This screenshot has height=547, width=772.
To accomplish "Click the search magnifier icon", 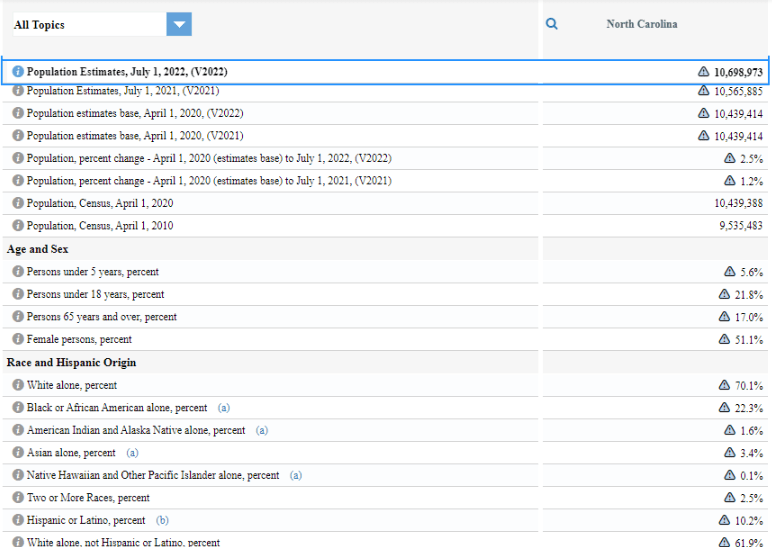I will coord(552,24).
